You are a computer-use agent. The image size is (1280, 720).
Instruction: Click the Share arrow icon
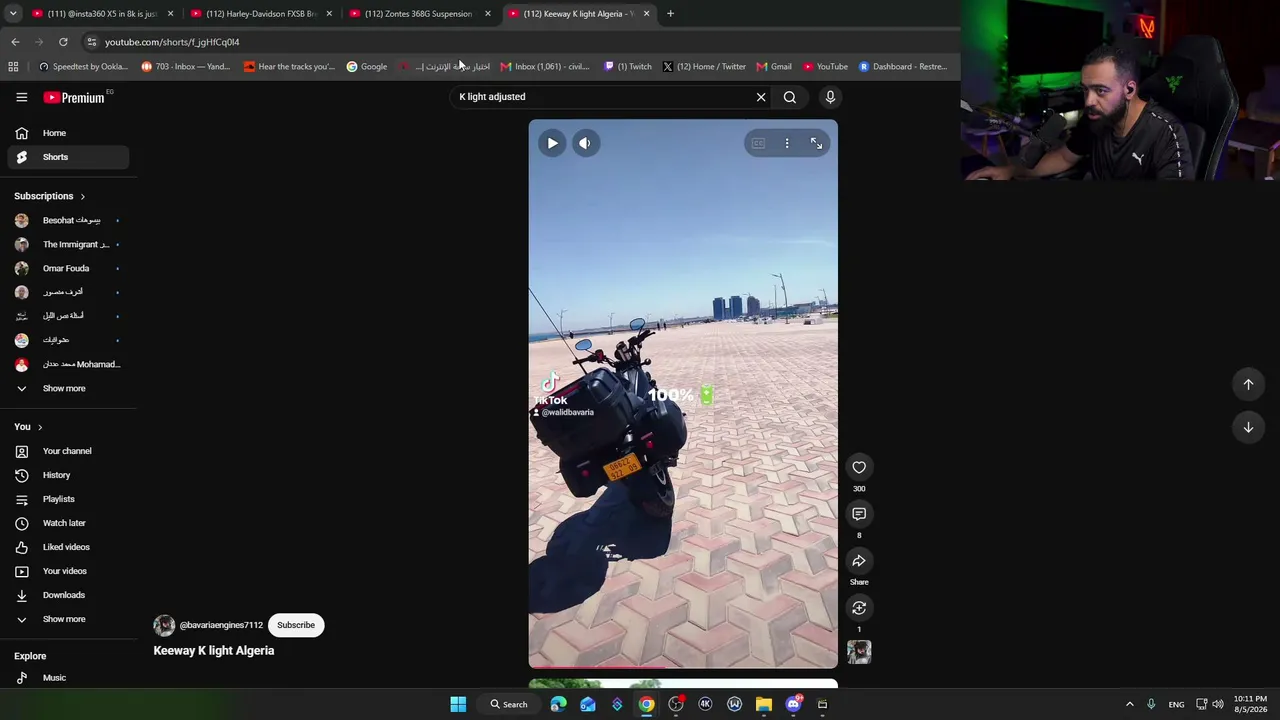(859, 560)
